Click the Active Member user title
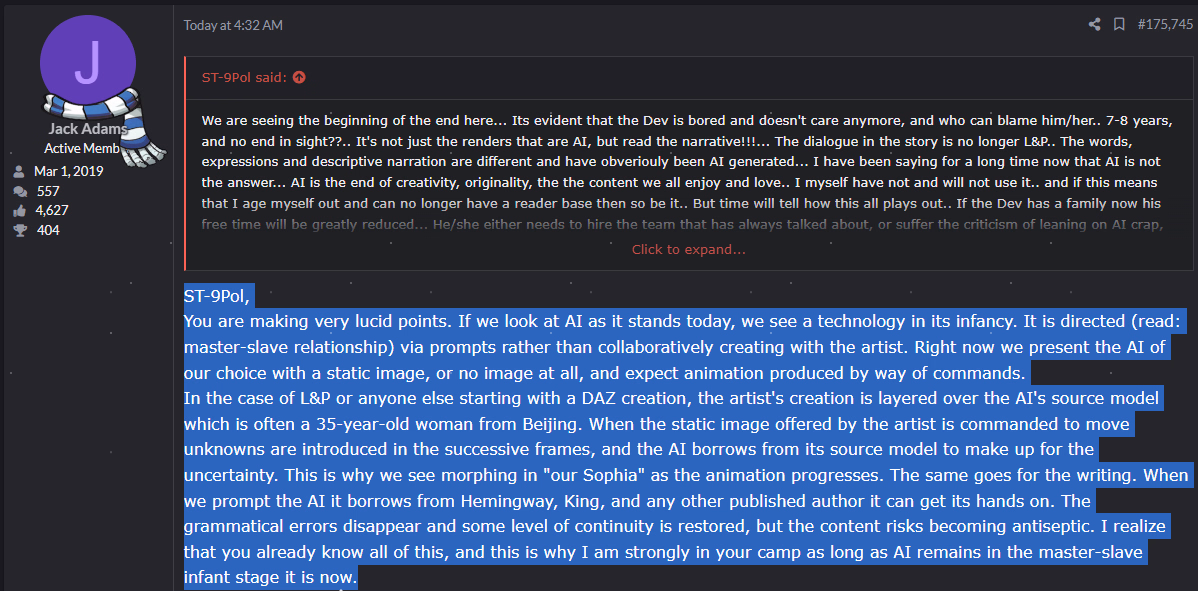Screen dimensions: 1198x591 tap(82, 149)
